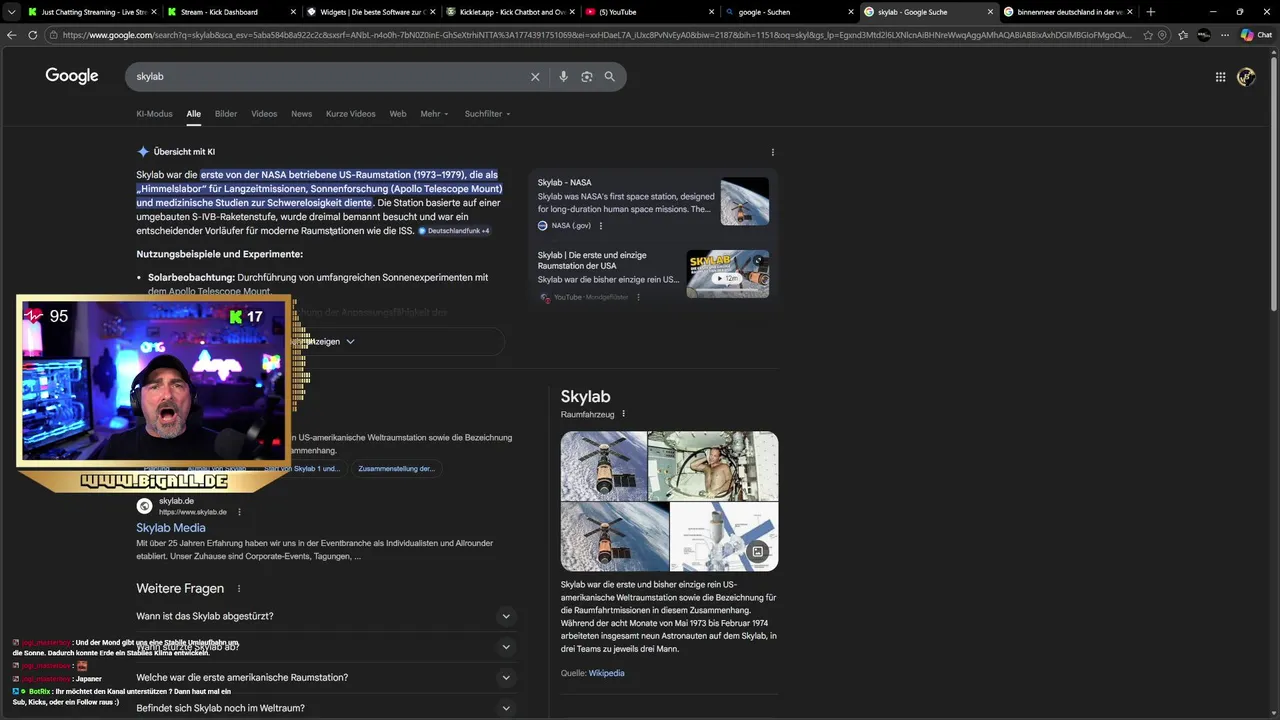This screenshot has width=1280, height=720.
Task: Select the Kurze Videos tab
Action: 350,114
